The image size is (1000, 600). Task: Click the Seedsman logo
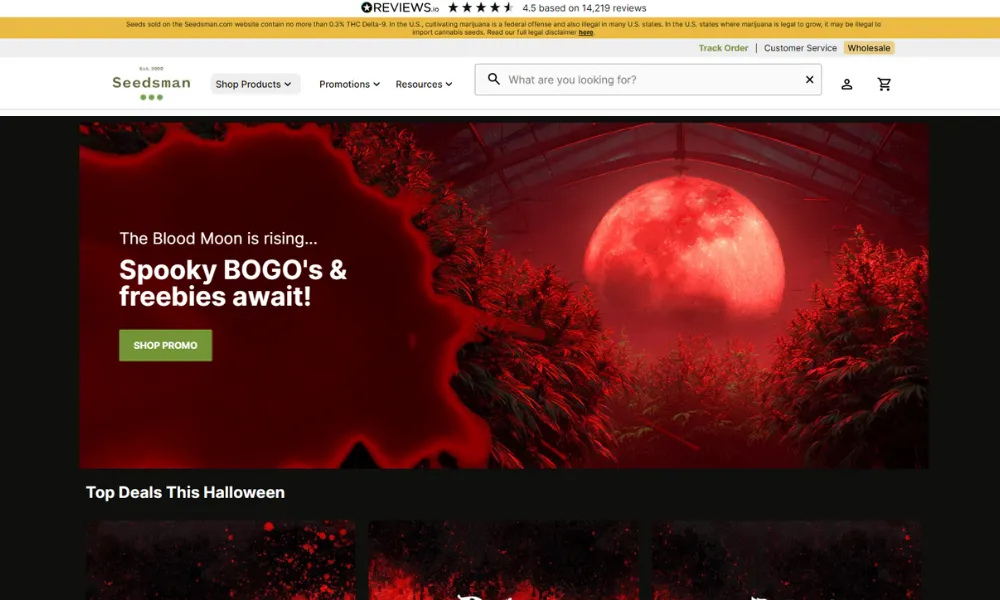(151, 84)
